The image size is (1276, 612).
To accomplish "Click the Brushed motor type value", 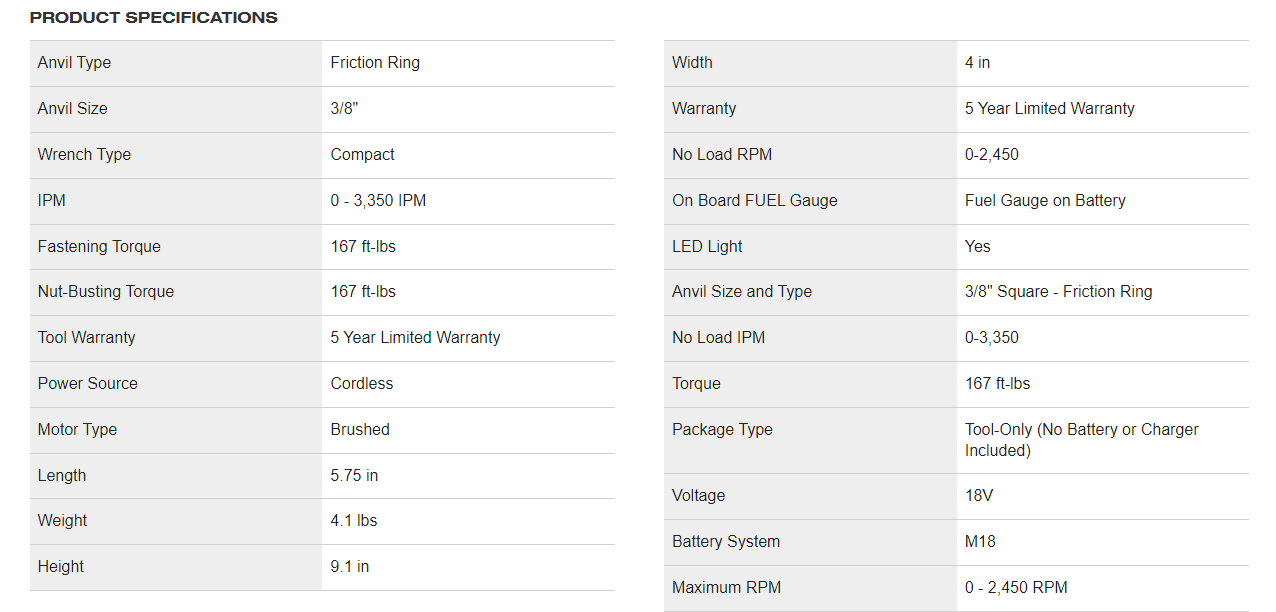I will 360,430.
